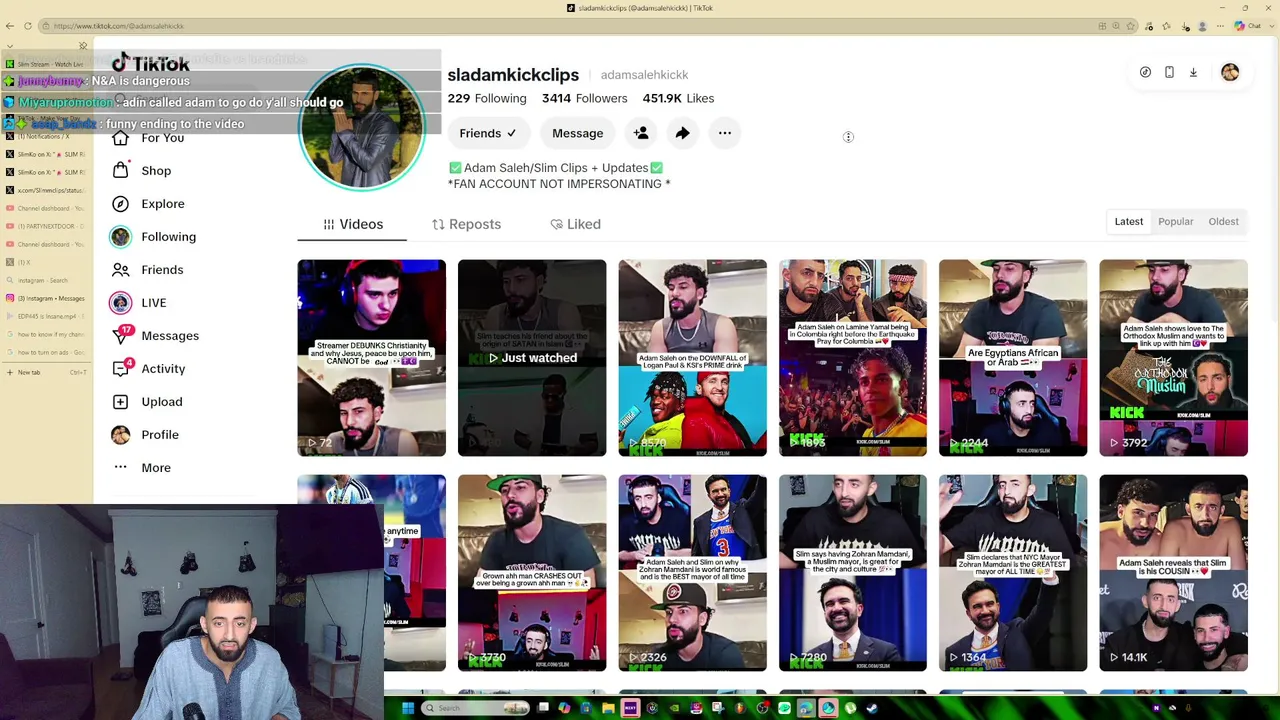Open the account avatar at top right
The width and height of the screenshot is (1280, 720).
click(1230, 72)
